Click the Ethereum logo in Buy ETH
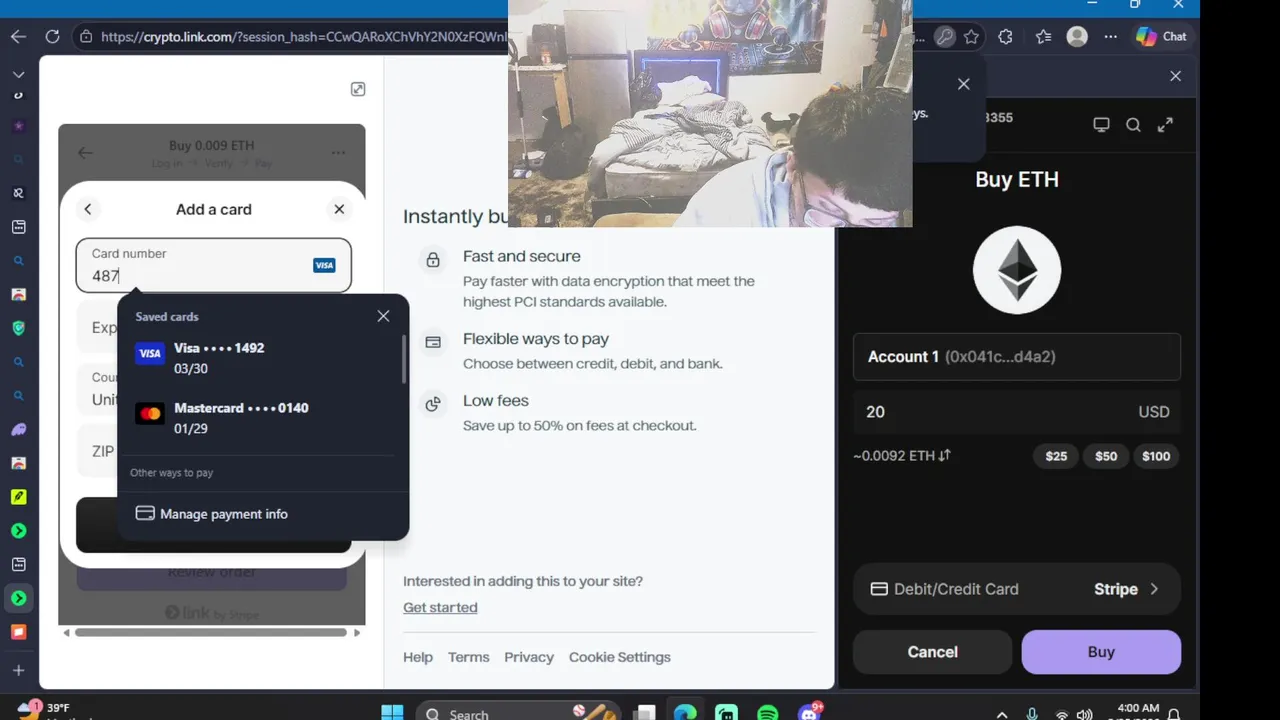Viewport: 1280px width, 720px height. 1017,270
